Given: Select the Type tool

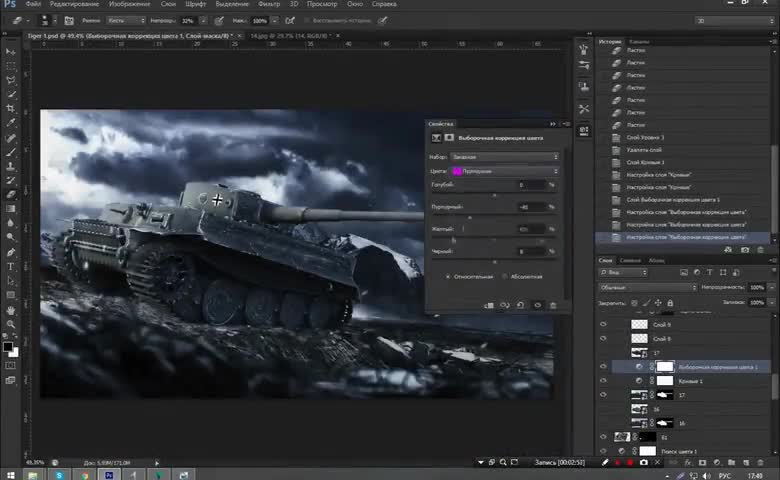Looking at the screenshot, I should 11,267.
